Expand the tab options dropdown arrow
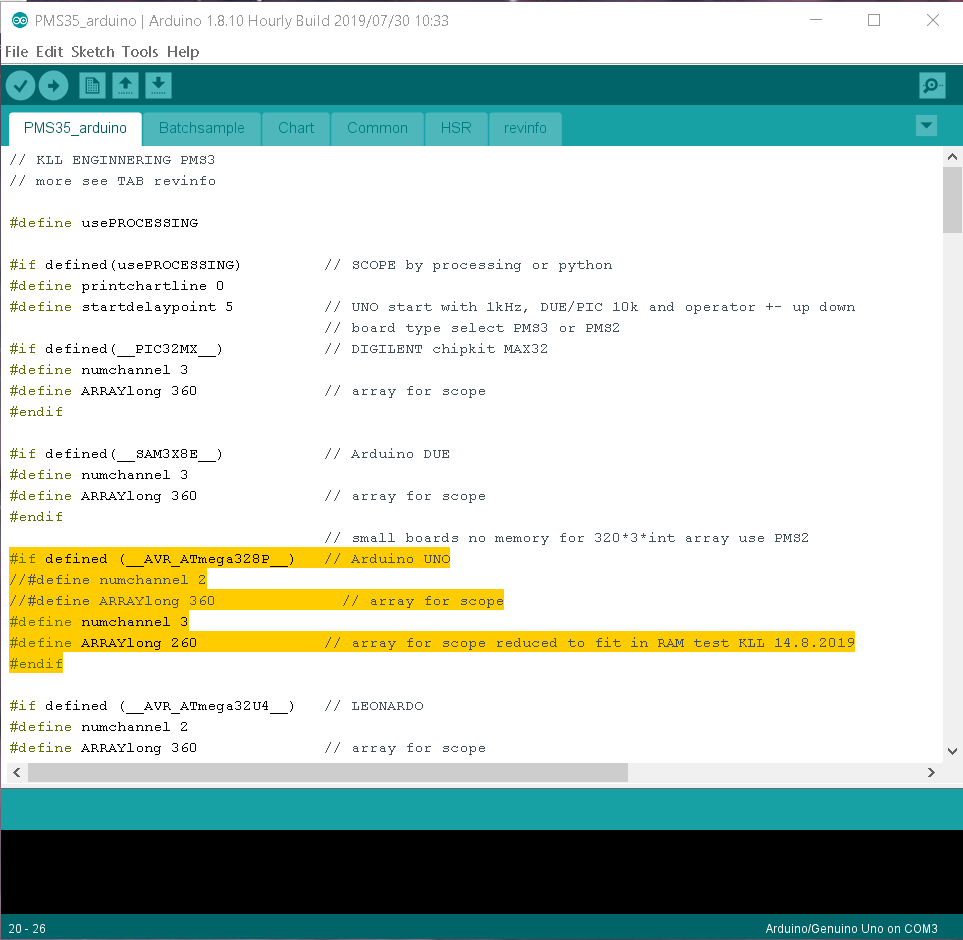This screenshot has height=940, width=963. 926,126
